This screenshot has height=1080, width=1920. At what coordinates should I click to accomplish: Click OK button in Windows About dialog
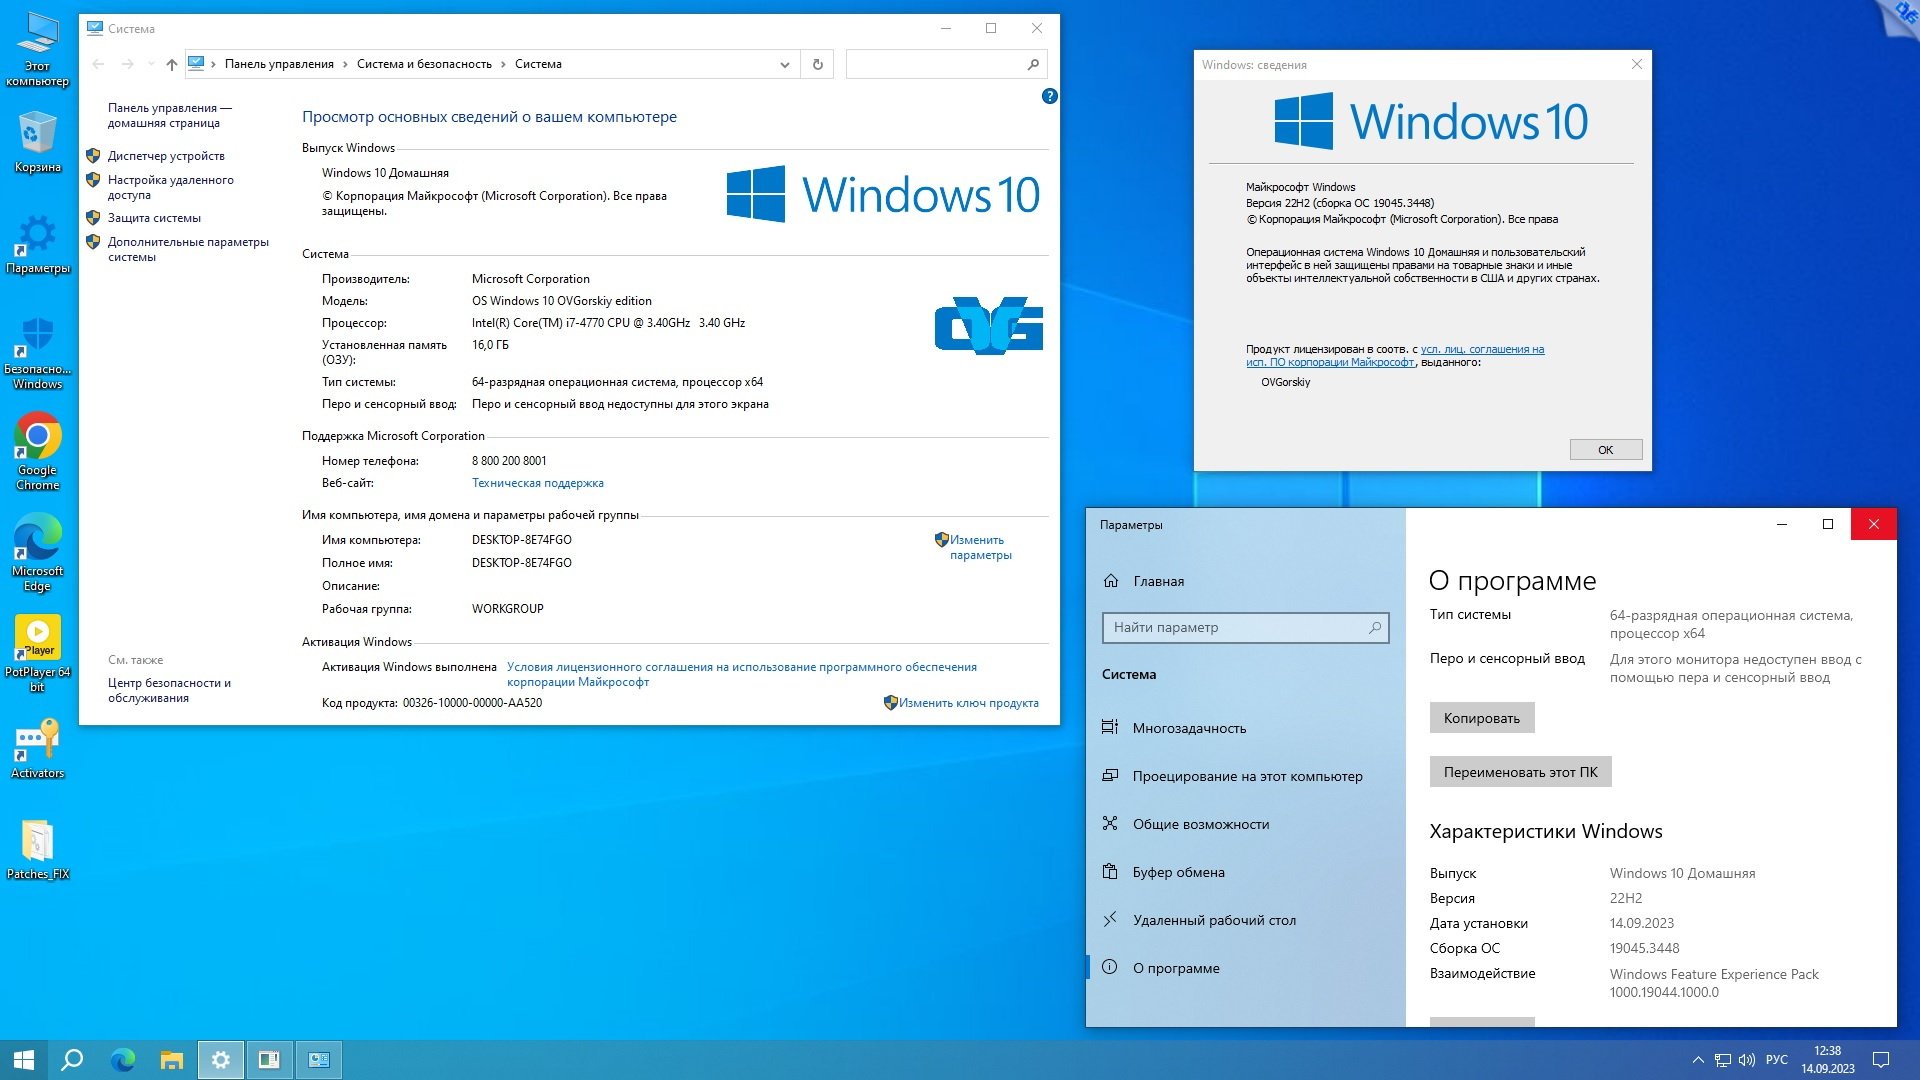pos(1605,450)
